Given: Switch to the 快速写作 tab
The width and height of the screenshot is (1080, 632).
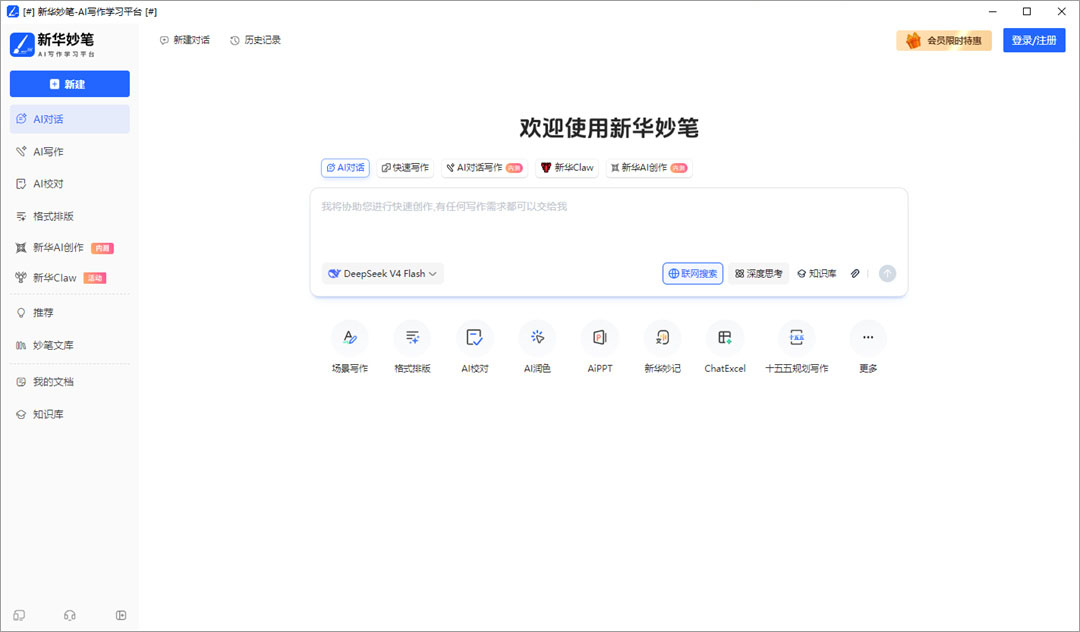Looking at the screenshot, I should coord(405,167).
